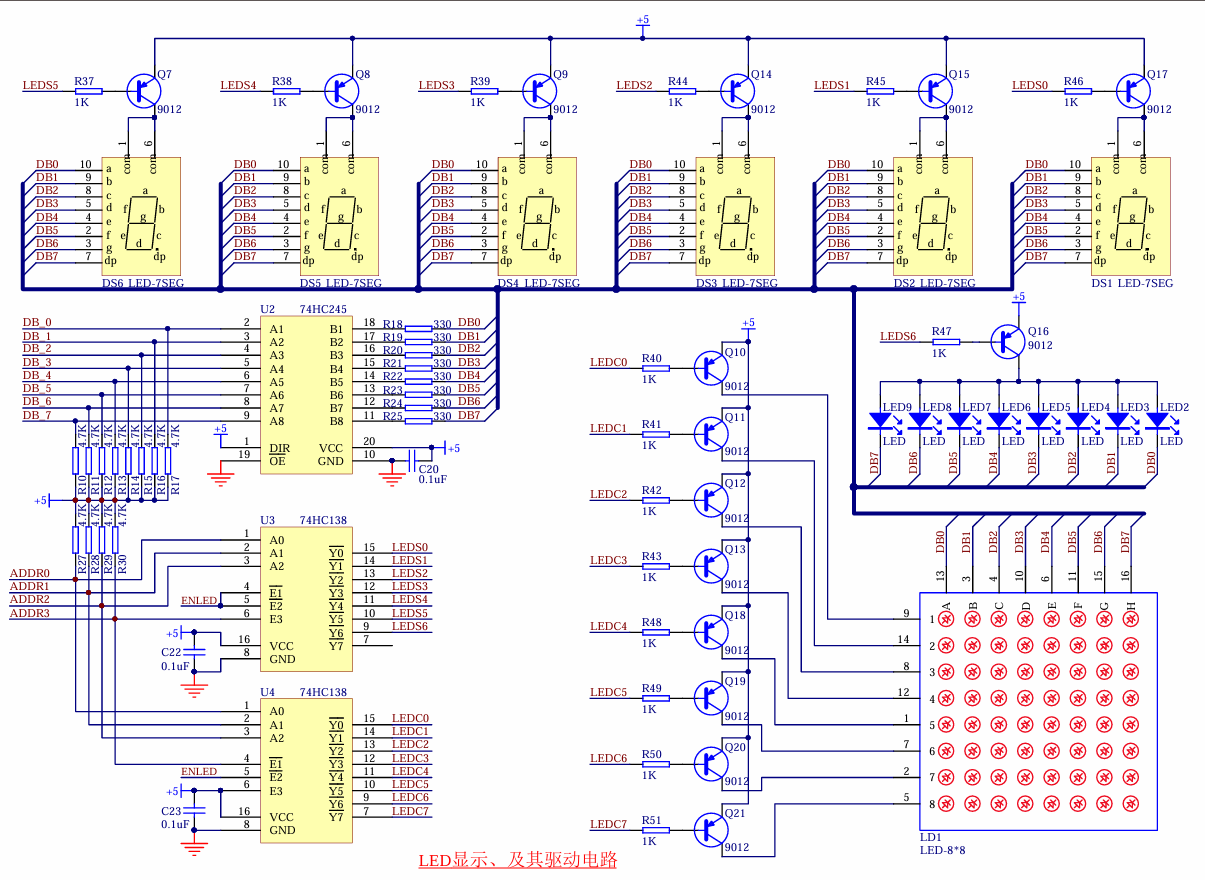Click "LEDS6" label left of R47
Screen dimensions: 1205x880
[x=897, y=336]
